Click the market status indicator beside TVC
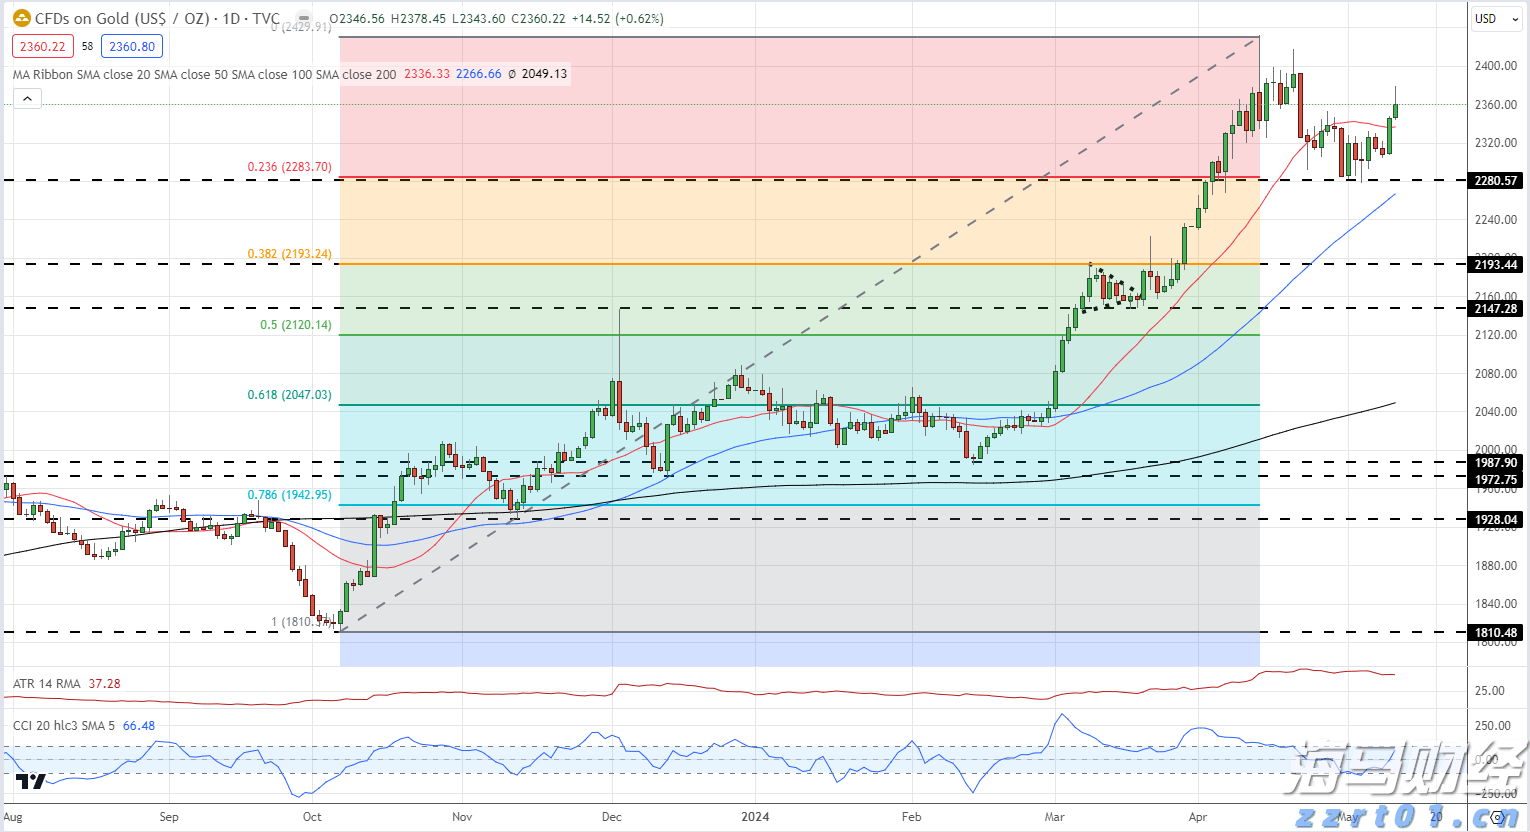1530x832 pixels. (x=304, y=18)
